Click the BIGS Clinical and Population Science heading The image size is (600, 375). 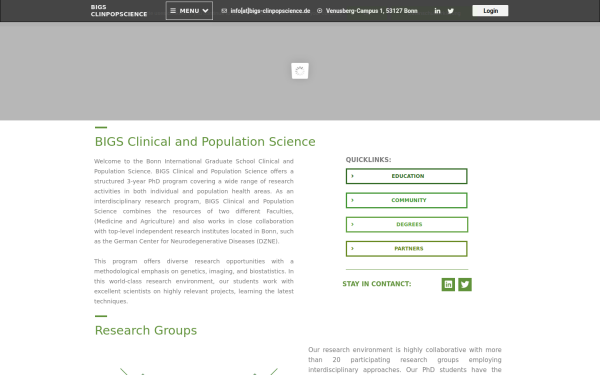pos(205,142)
